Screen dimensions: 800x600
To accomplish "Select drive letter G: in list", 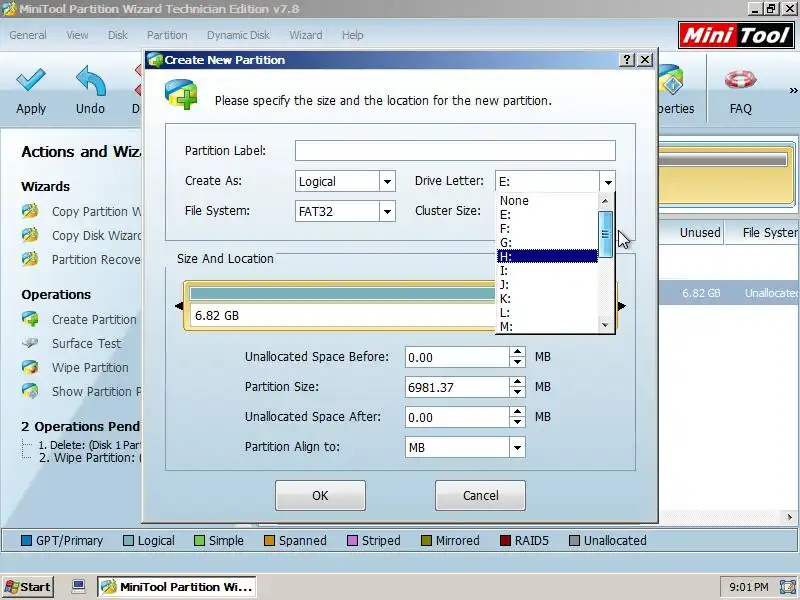I will pos(547,242).
